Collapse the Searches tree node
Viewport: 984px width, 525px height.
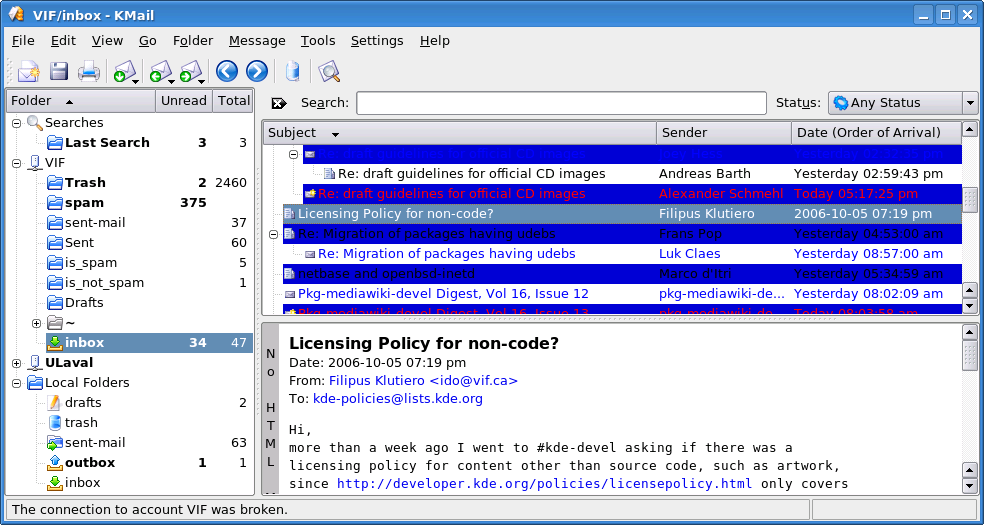[x=16, y=123]
